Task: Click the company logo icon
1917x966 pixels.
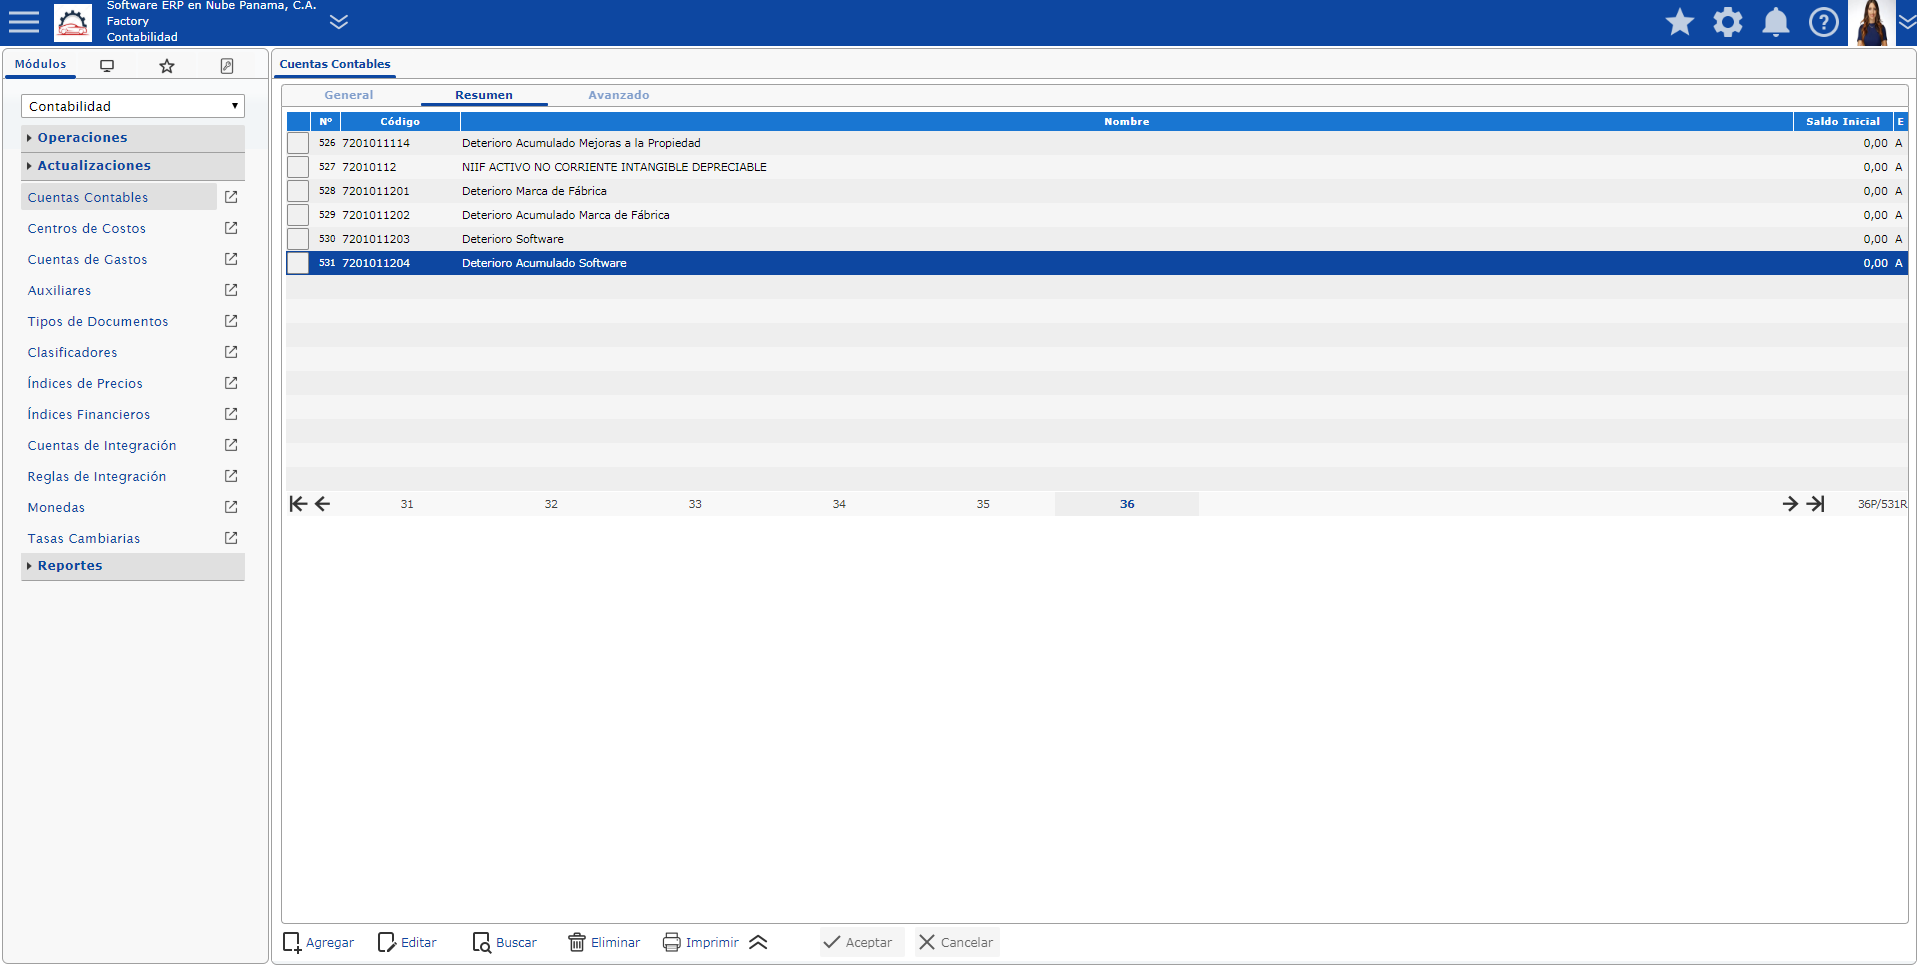Action: (x=73, y=22)
